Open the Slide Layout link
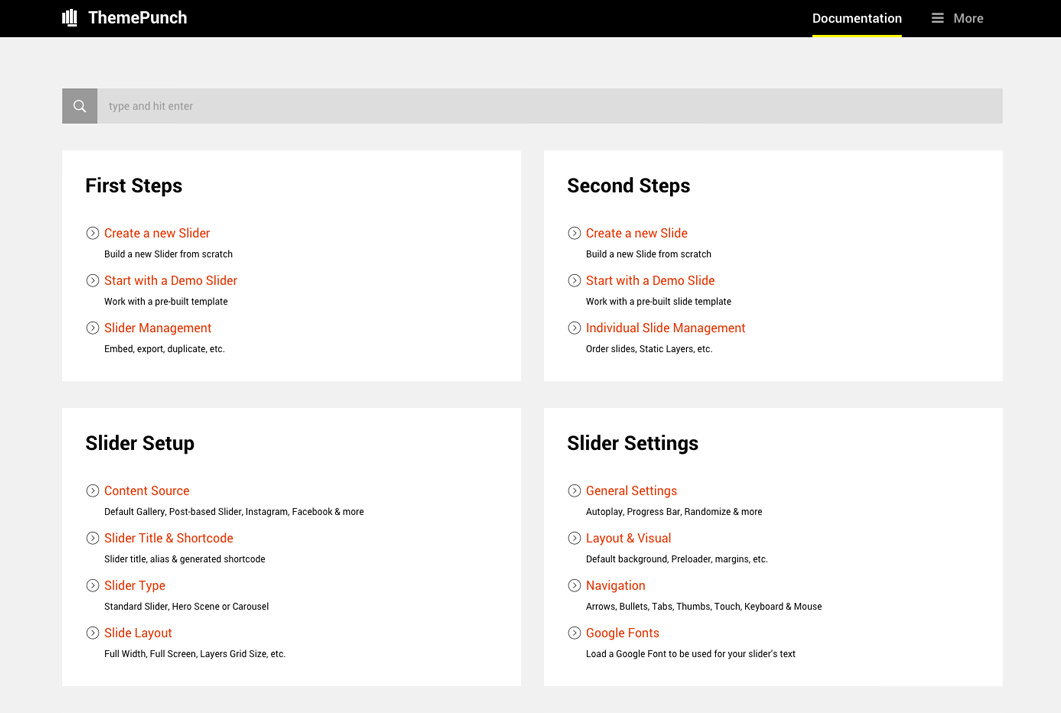This screenshot has width=1061, height=713. pyautogui.click(x=138, y=633)
